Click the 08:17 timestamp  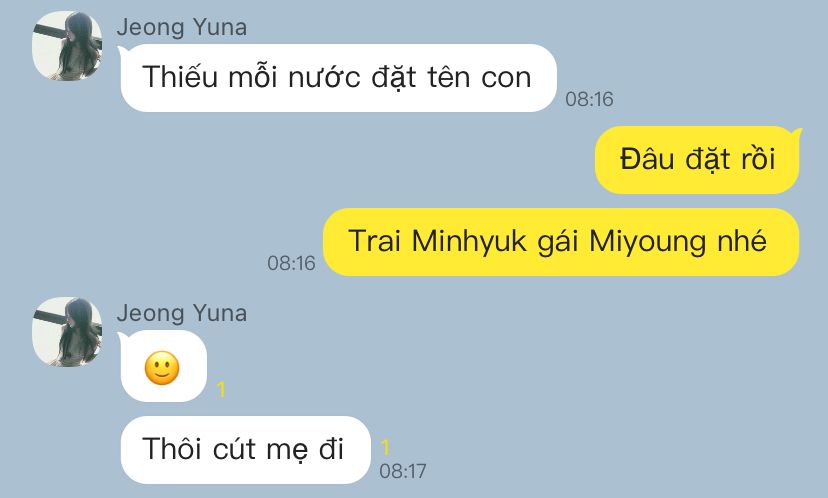click(403, 471)
